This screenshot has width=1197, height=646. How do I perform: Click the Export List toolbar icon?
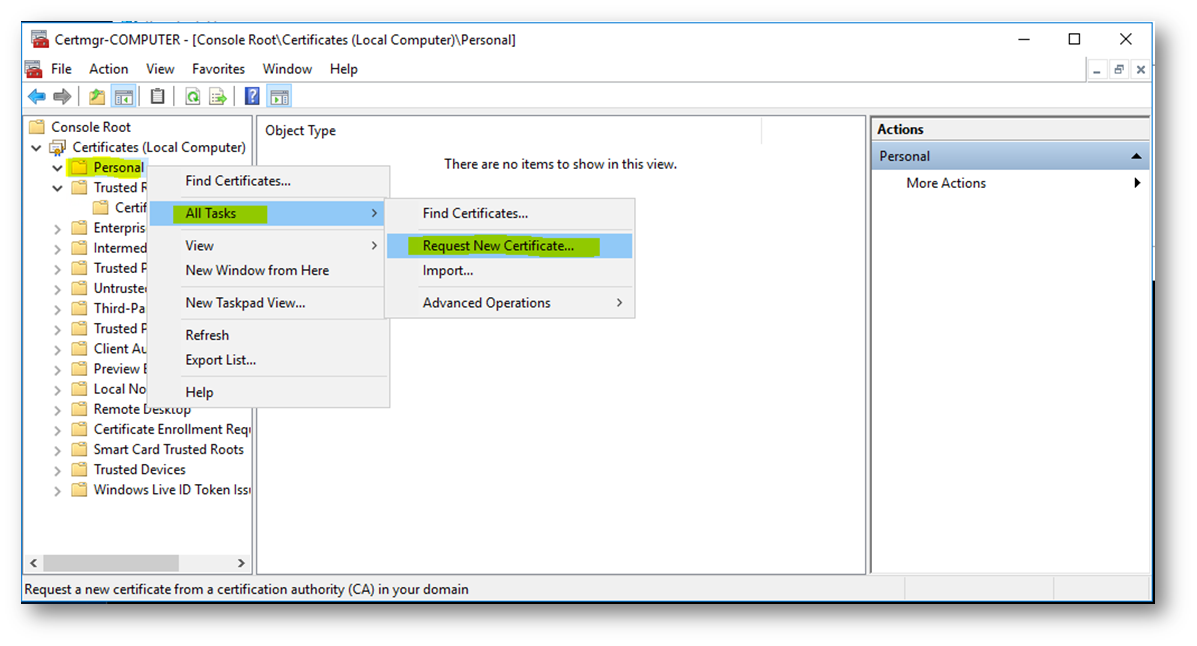218,96
